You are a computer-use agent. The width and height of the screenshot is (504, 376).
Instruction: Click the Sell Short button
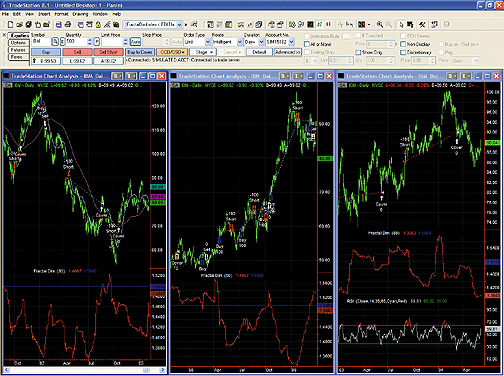coord(108,52)
